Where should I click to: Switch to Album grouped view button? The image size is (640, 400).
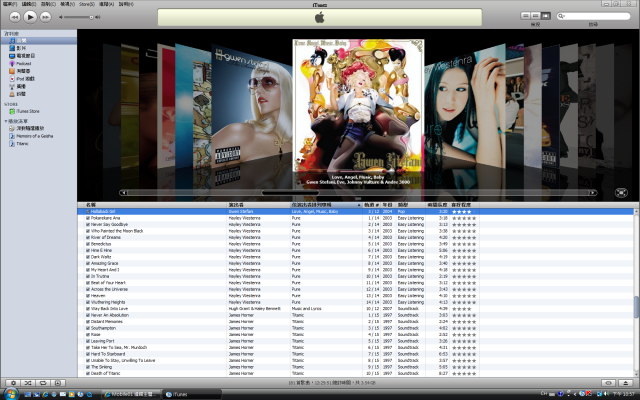536,16
